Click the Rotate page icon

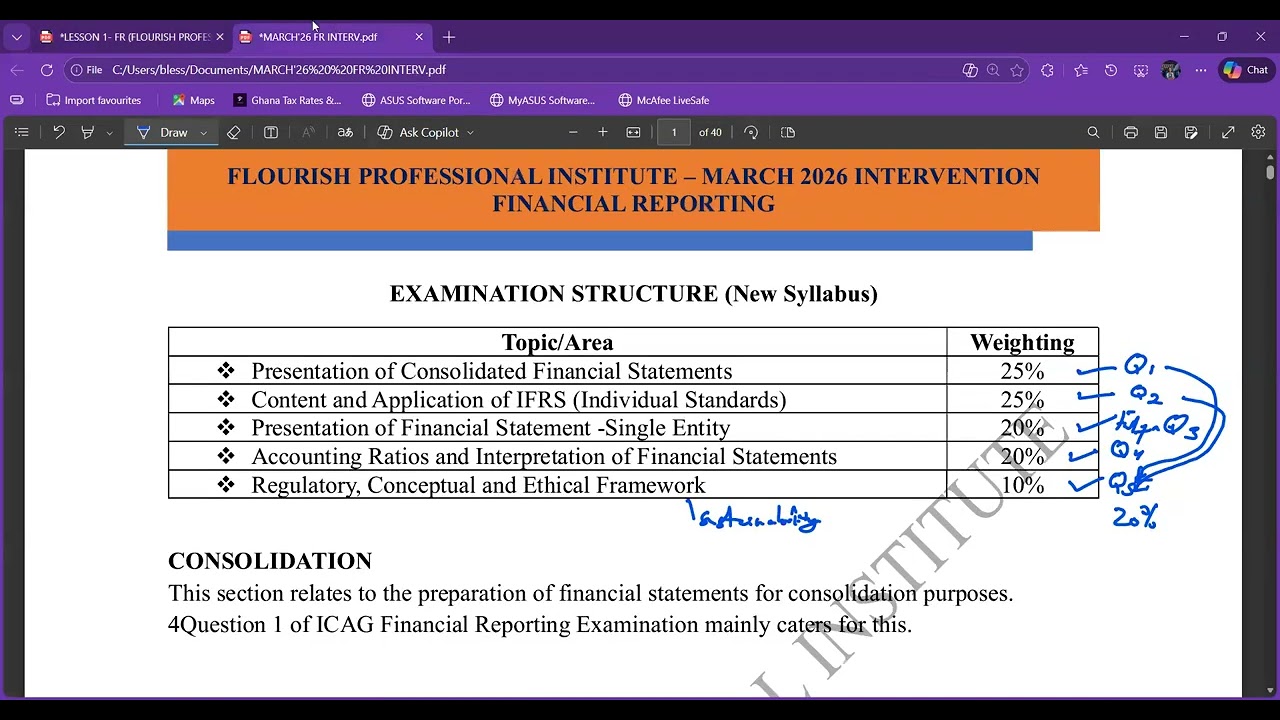tap(751, 132)
